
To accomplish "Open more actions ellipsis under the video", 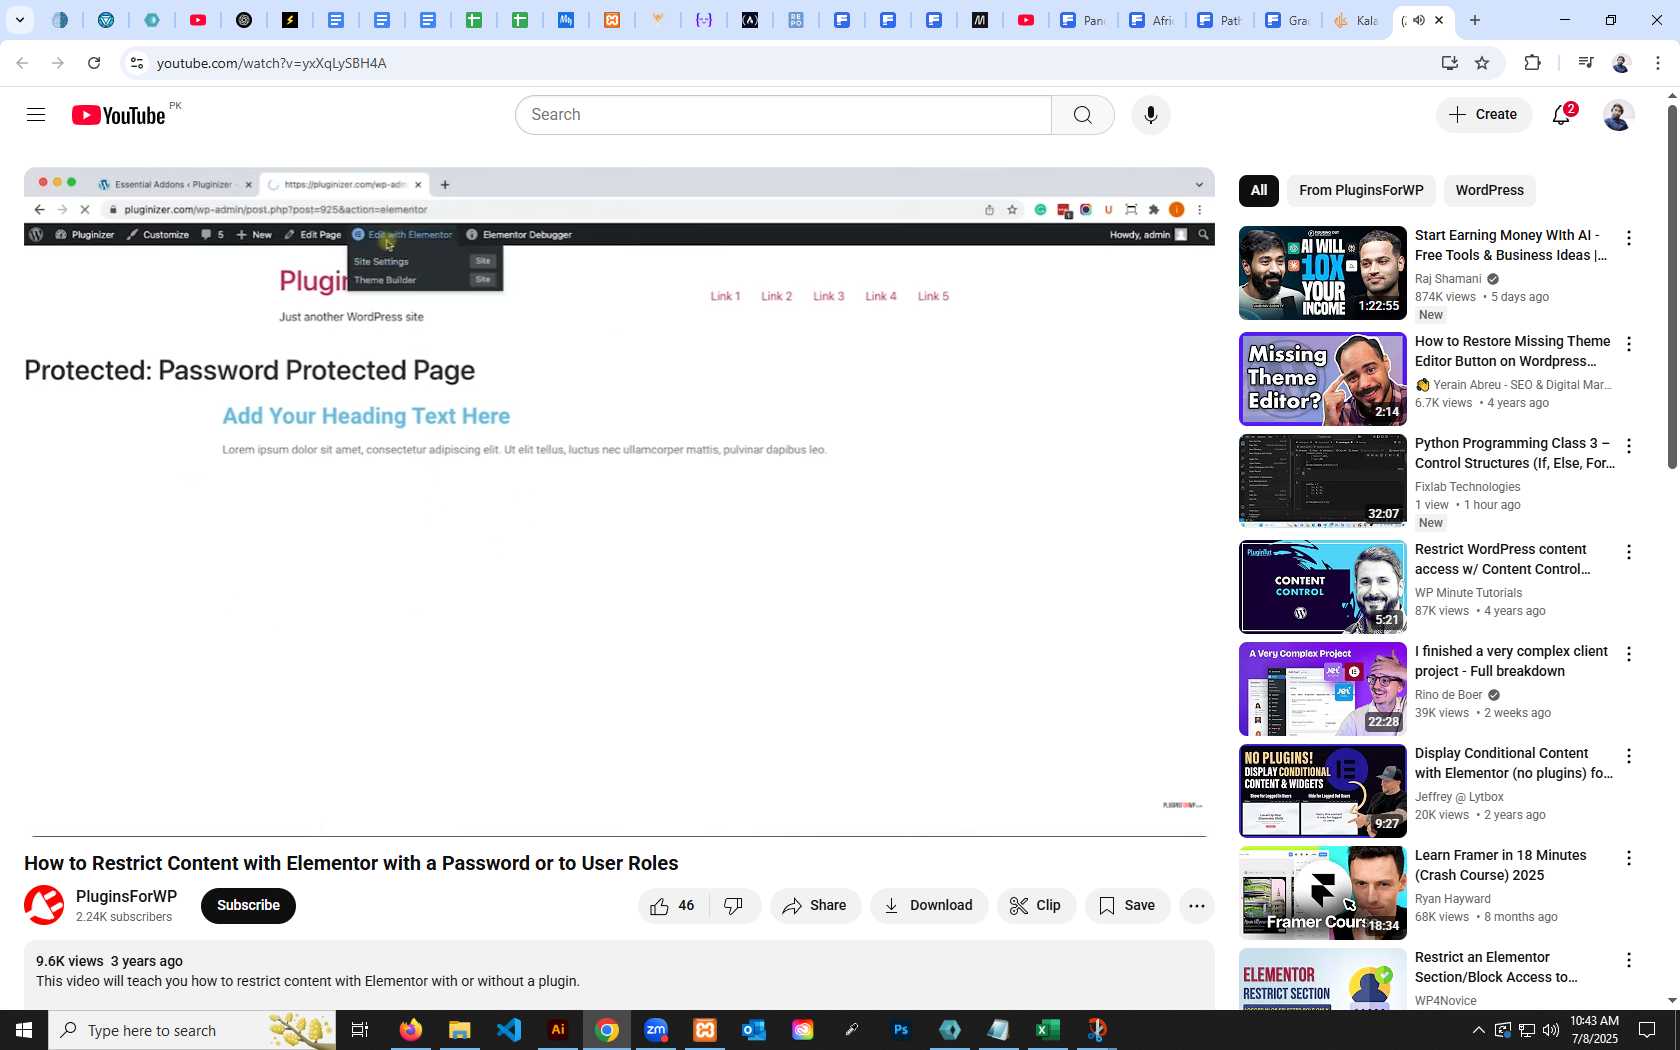I will click(1197, 906).
